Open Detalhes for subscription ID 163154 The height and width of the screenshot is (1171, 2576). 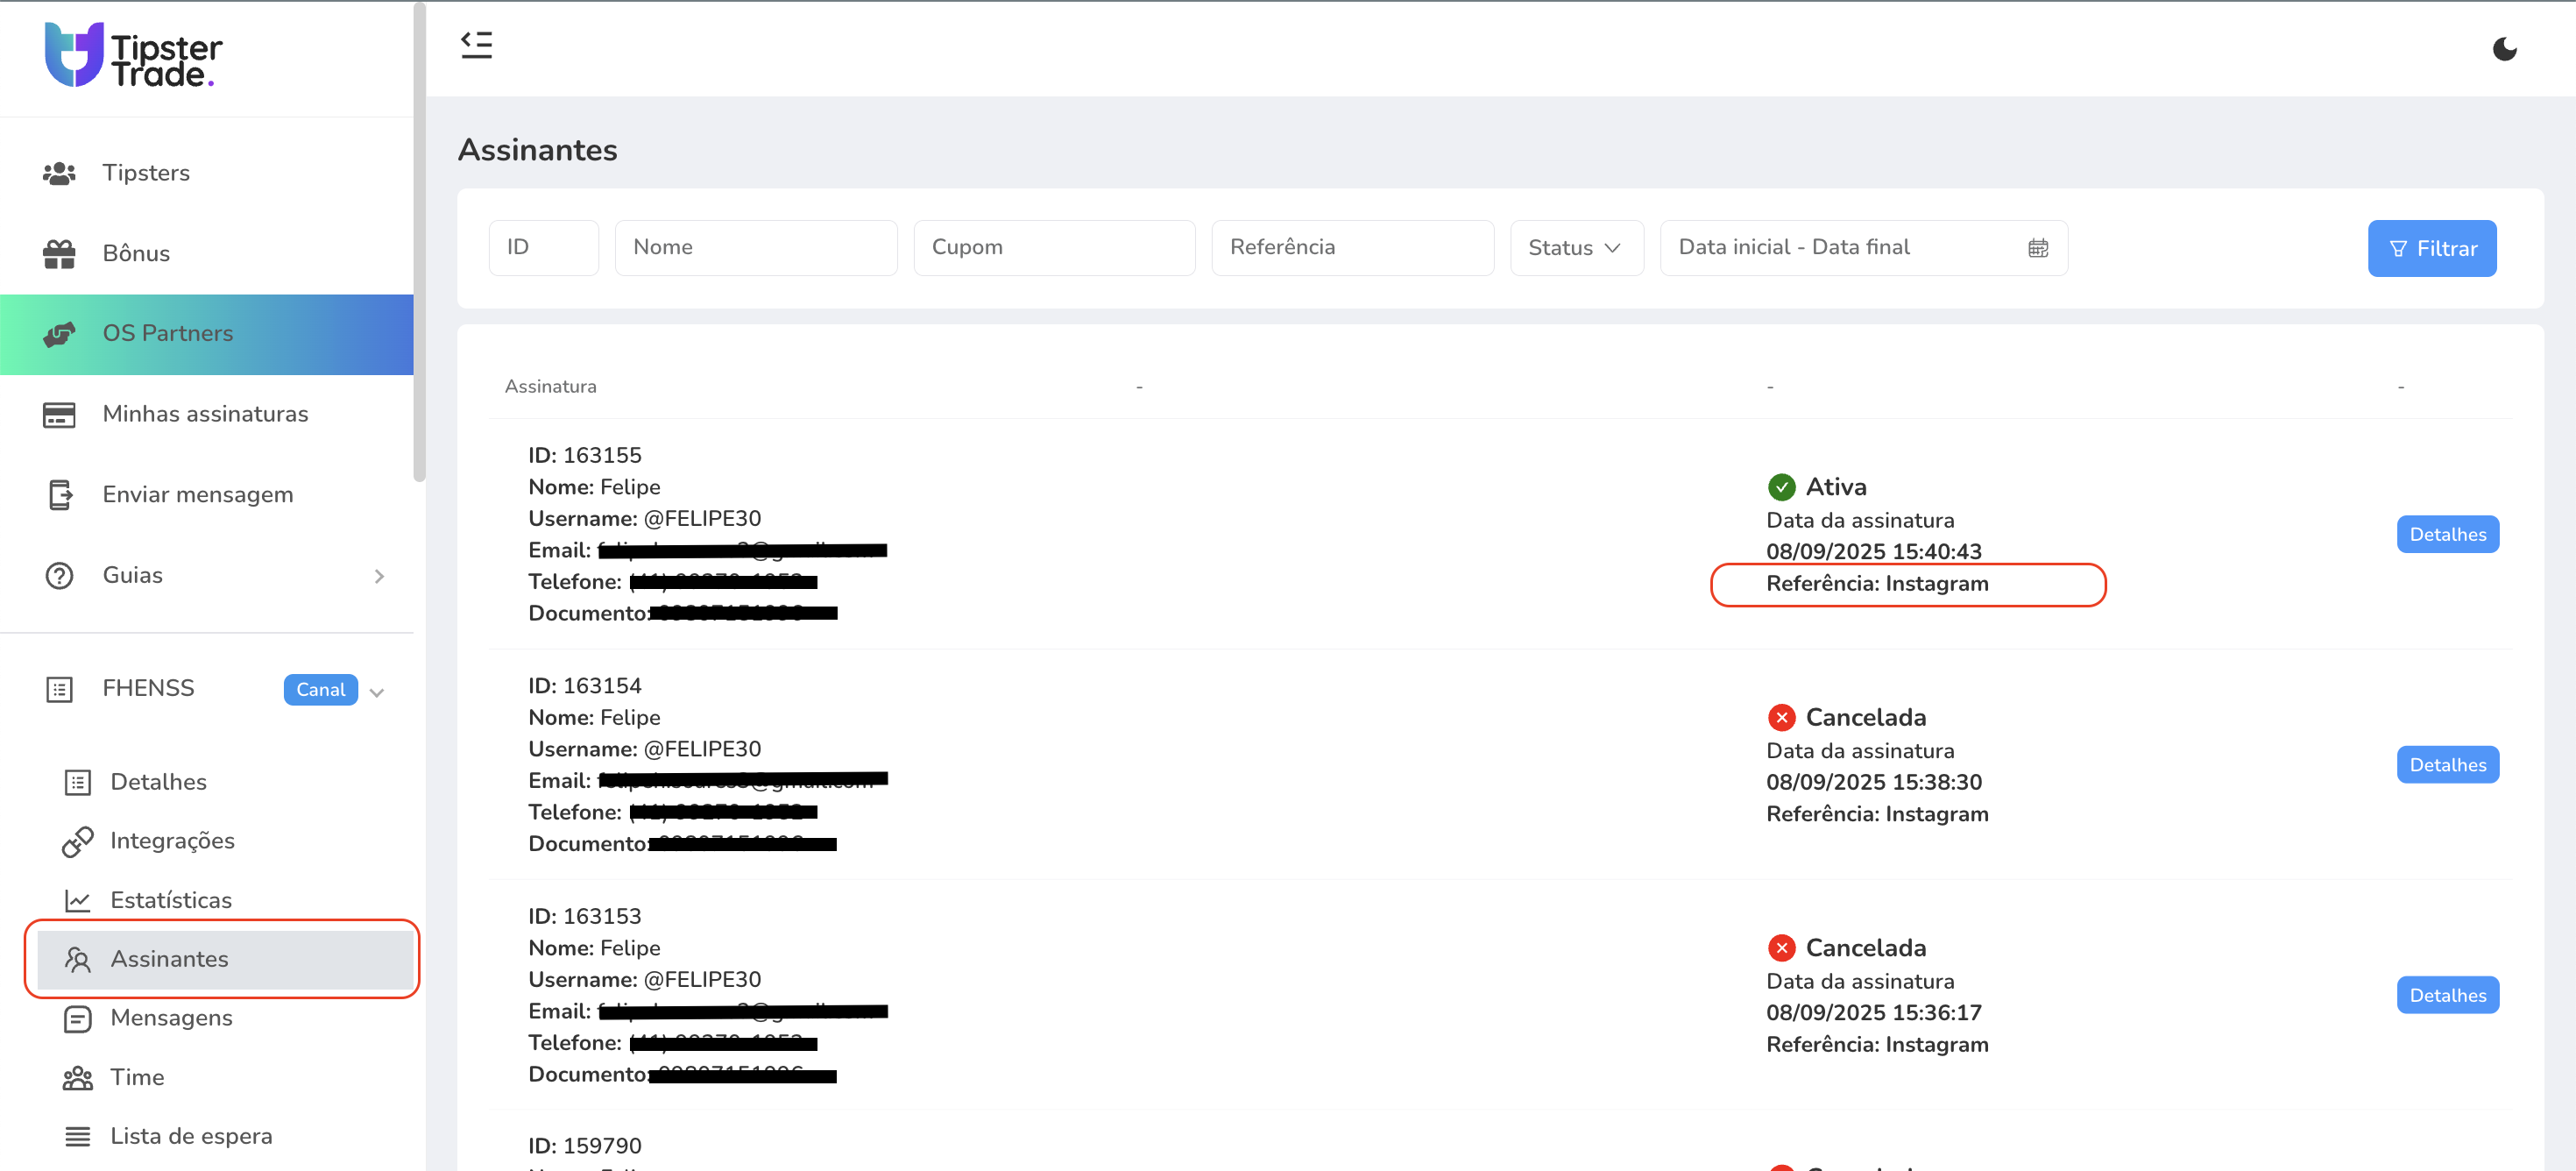(x=2447, y=765)
